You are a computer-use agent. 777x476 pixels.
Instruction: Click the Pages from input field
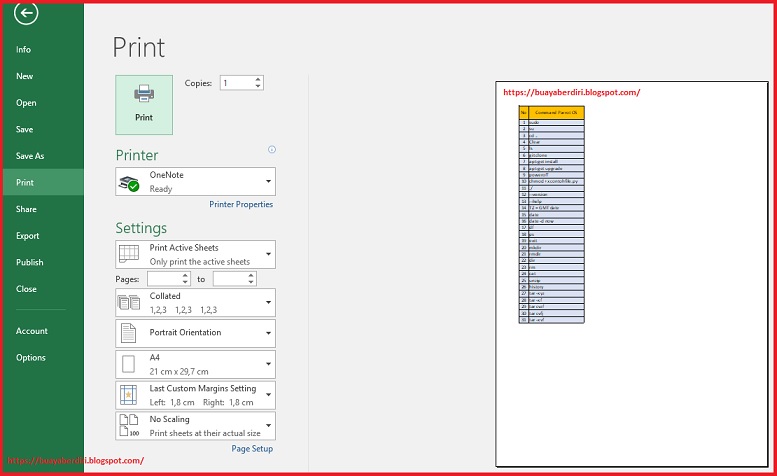point(164,279)
